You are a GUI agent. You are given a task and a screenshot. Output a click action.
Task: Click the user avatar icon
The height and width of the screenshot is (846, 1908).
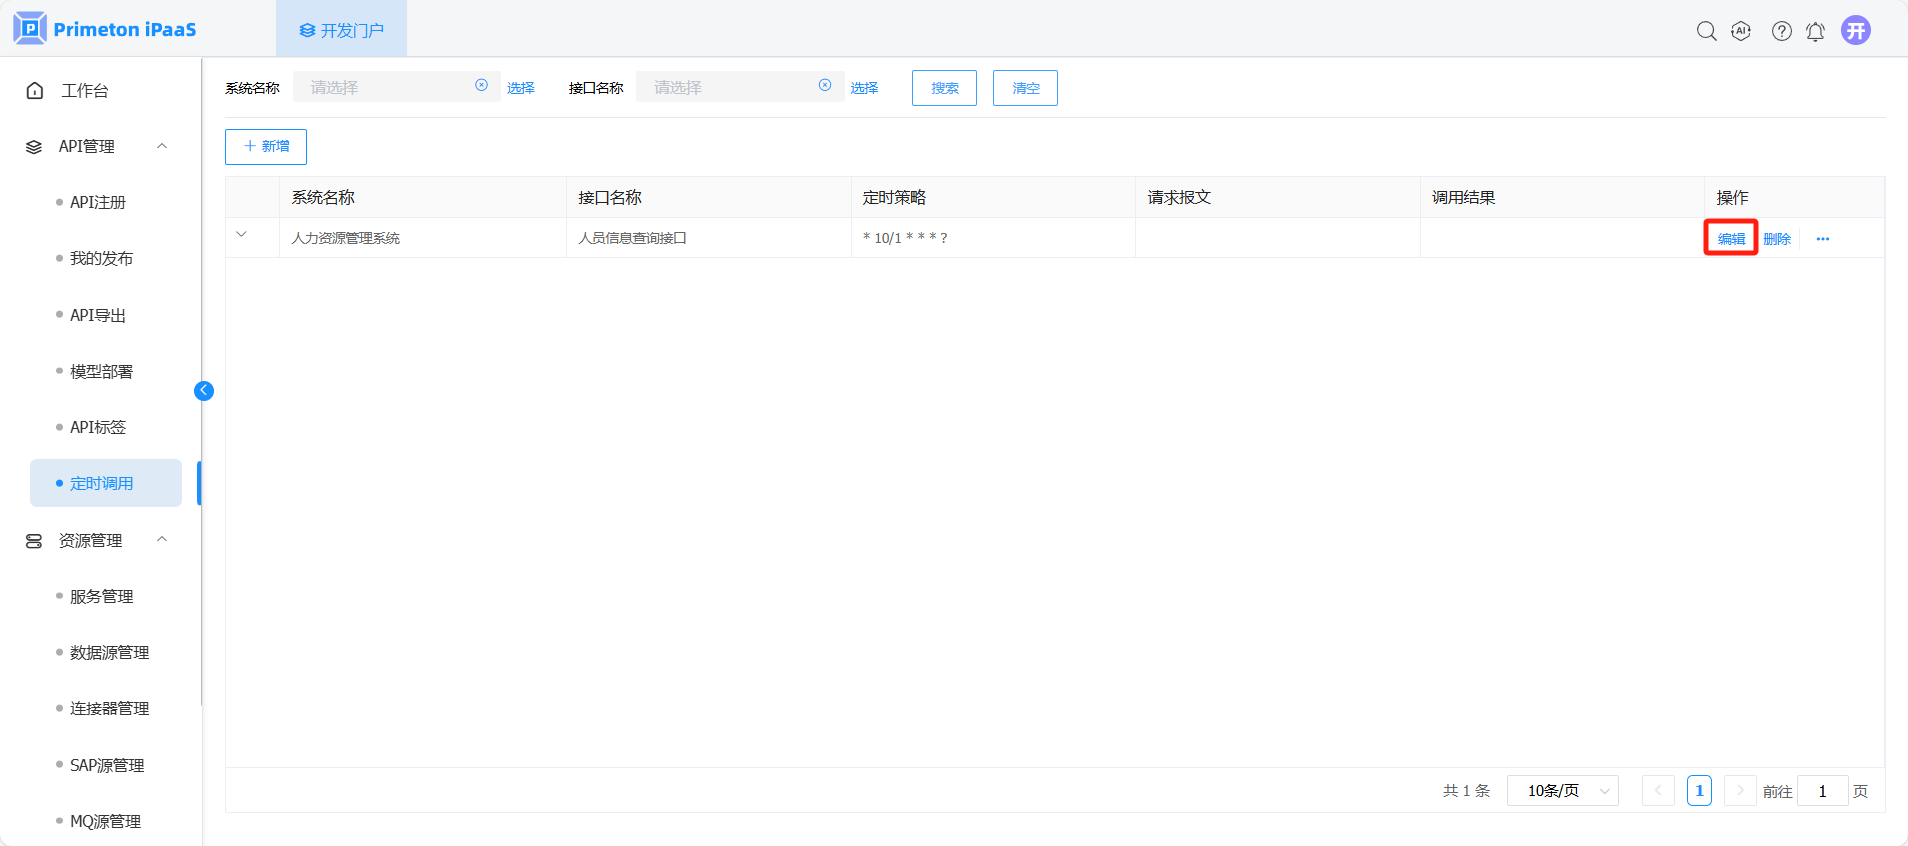[x=1856, y=30]
